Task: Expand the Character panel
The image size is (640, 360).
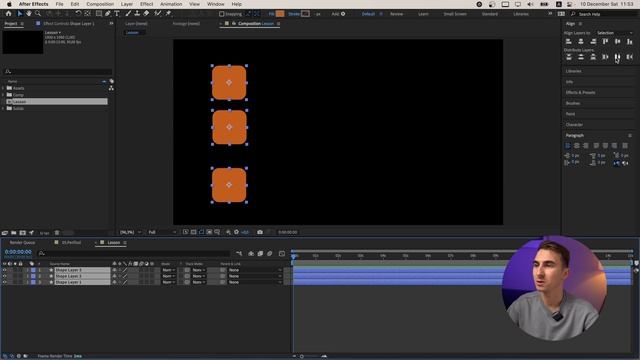Action: (x=574, y=124)
